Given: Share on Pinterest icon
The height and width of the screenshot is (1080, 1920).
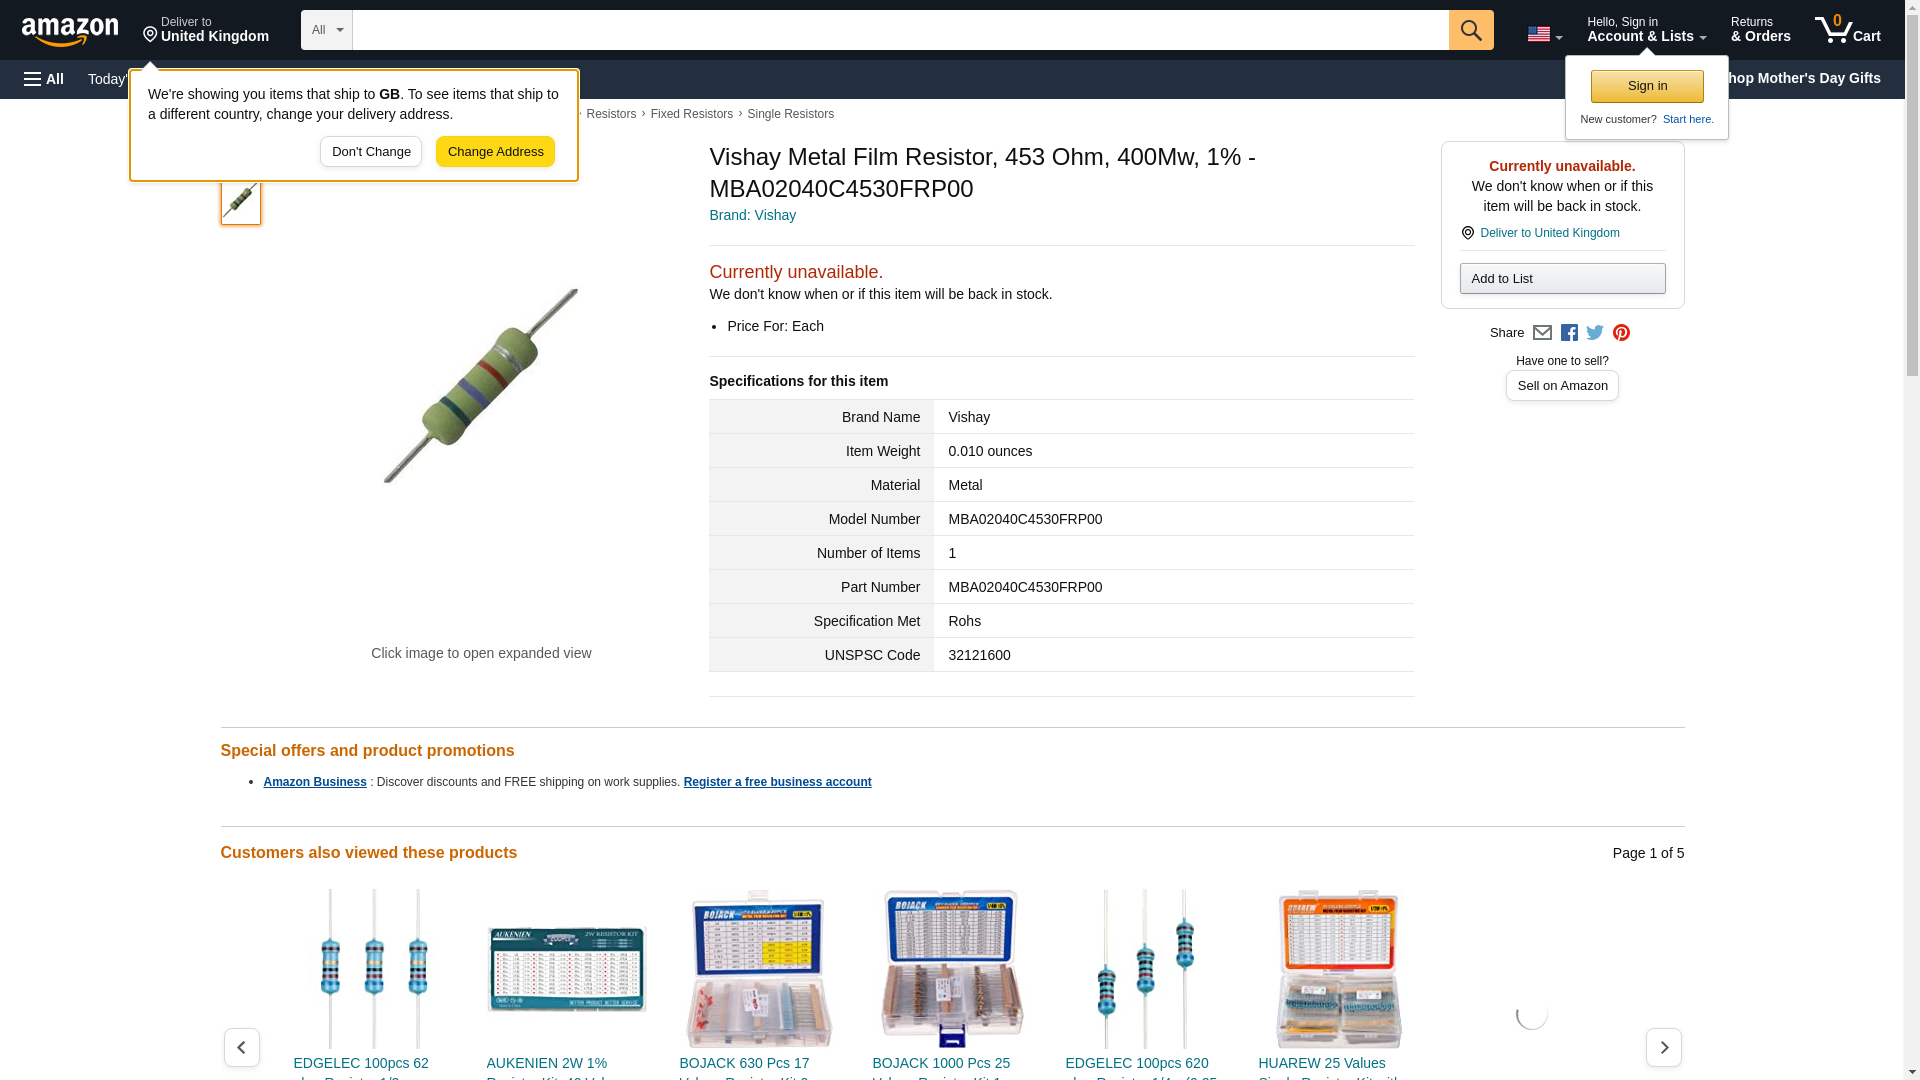Looking at the screenshot, I should (1621, 333).
